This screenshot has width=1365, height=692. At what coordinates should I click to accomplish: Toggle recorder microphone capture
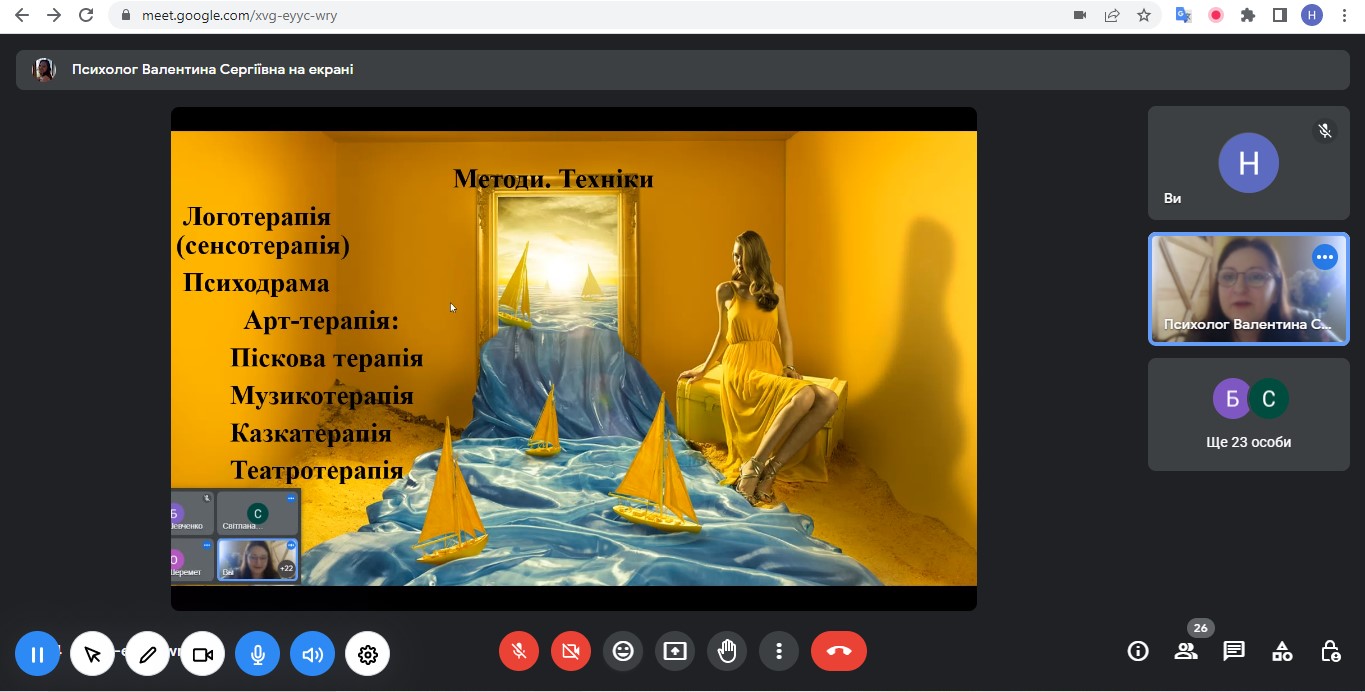(258, 655)
